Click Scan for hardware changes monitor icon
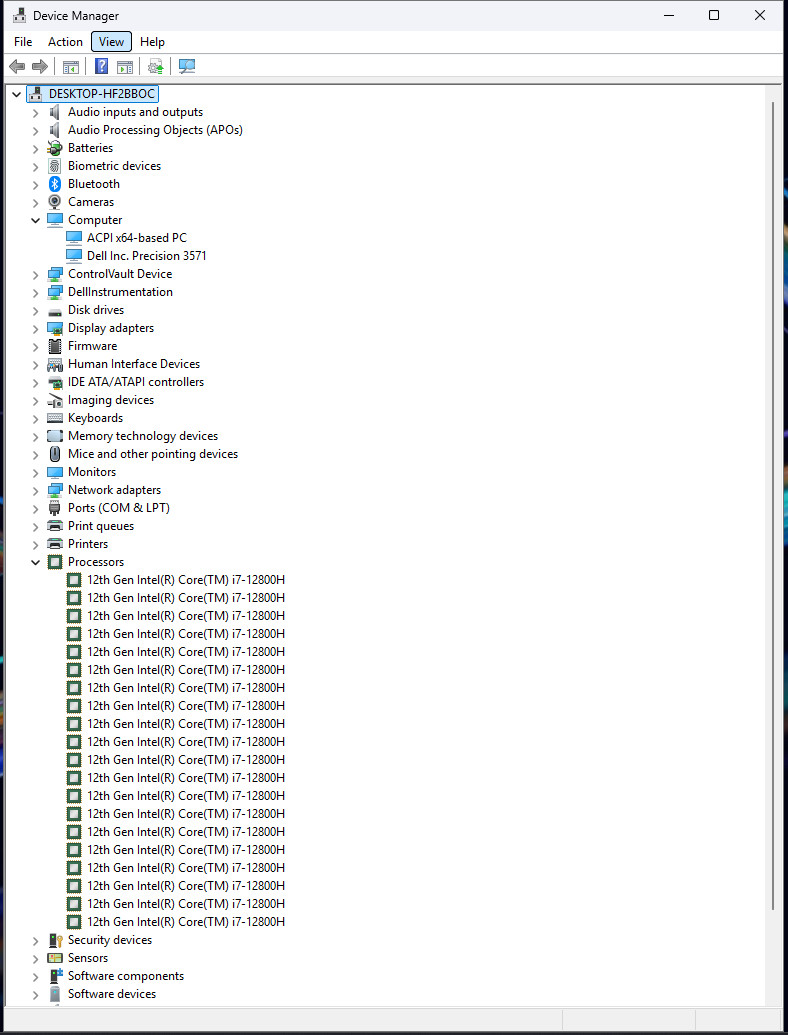This screenshot has width=788, height=1035. click(187, 66)
